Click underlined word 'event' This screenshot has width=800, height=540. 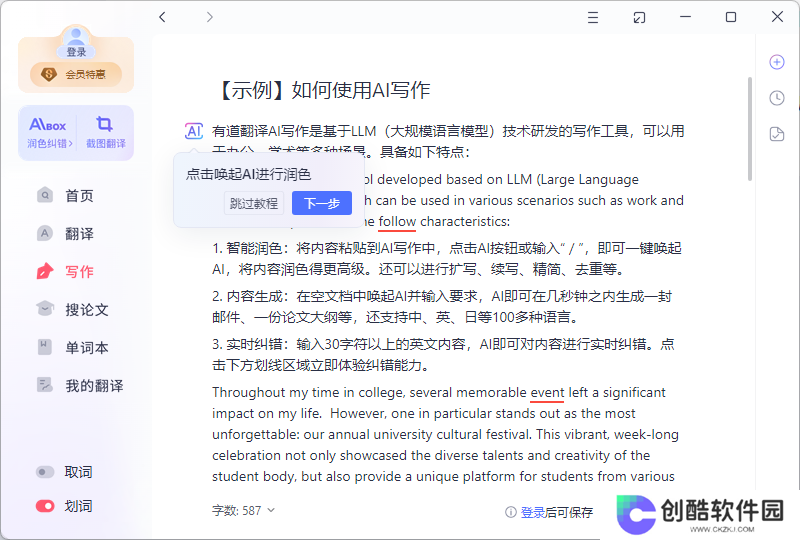coord(547,392)
